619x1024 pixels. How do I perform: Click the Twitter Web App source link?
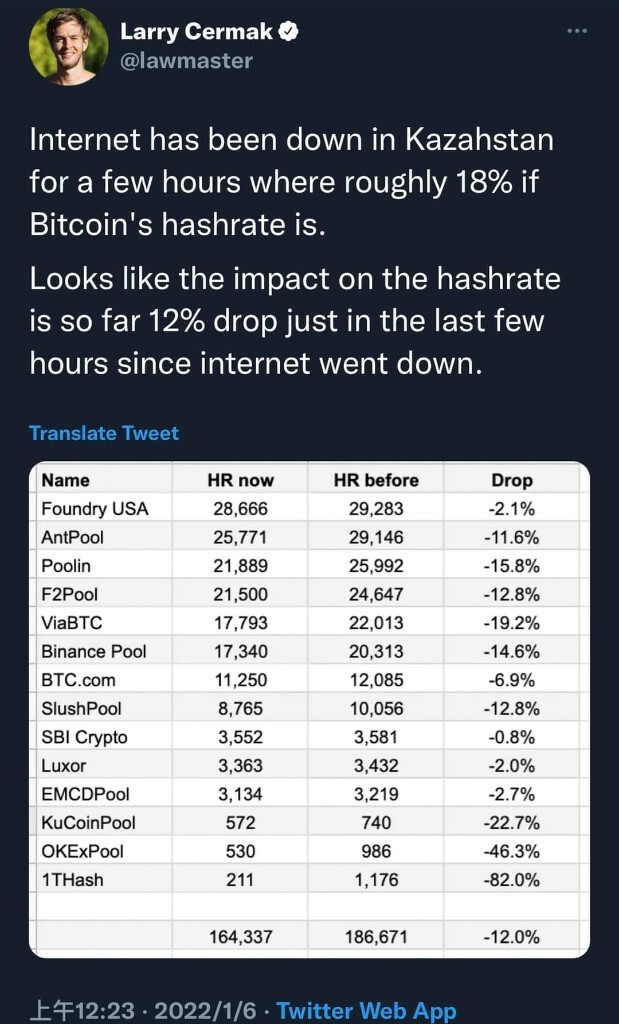pos(366,1010)
